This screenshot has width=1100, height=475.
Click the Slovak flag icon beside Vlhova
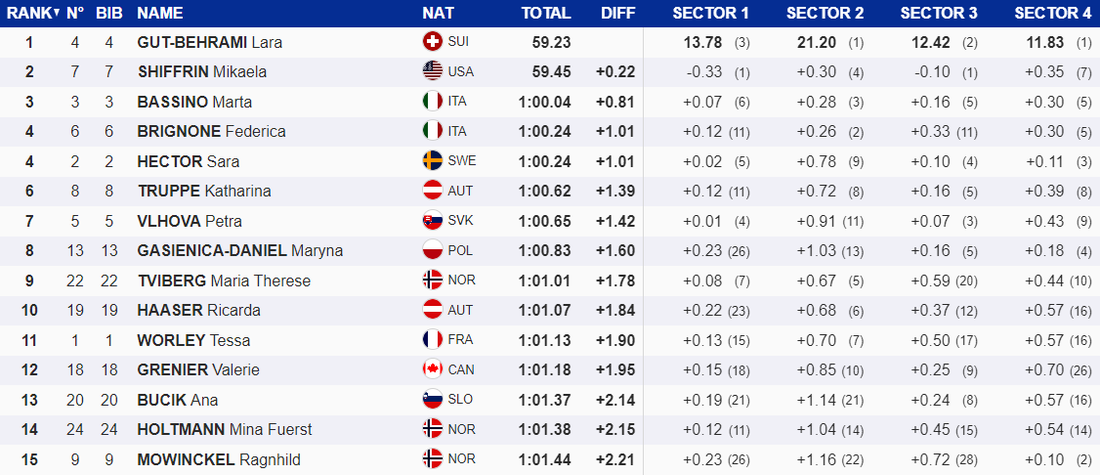(432, 221)
